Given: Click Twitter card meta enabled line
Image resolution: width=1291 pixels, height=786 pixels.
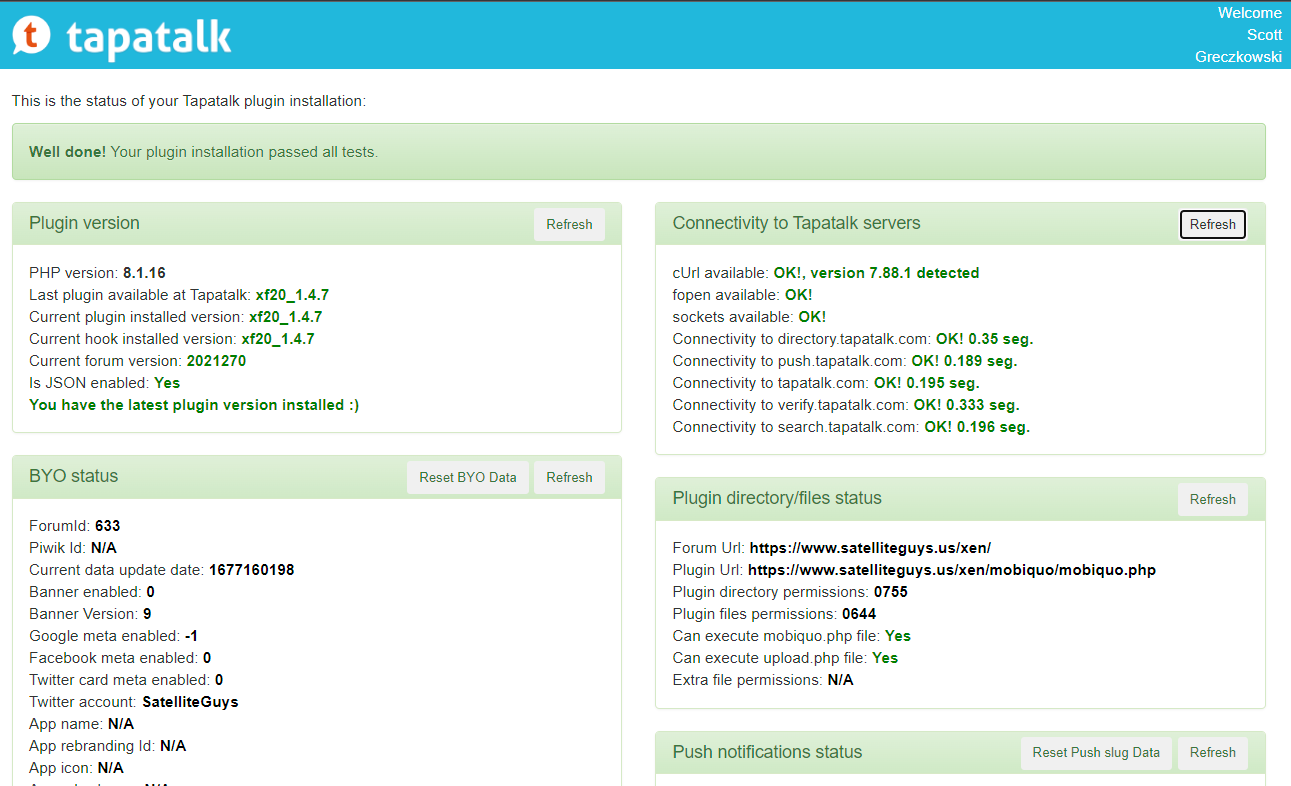Looking at the screenshot, I should [x=126, y=680].
